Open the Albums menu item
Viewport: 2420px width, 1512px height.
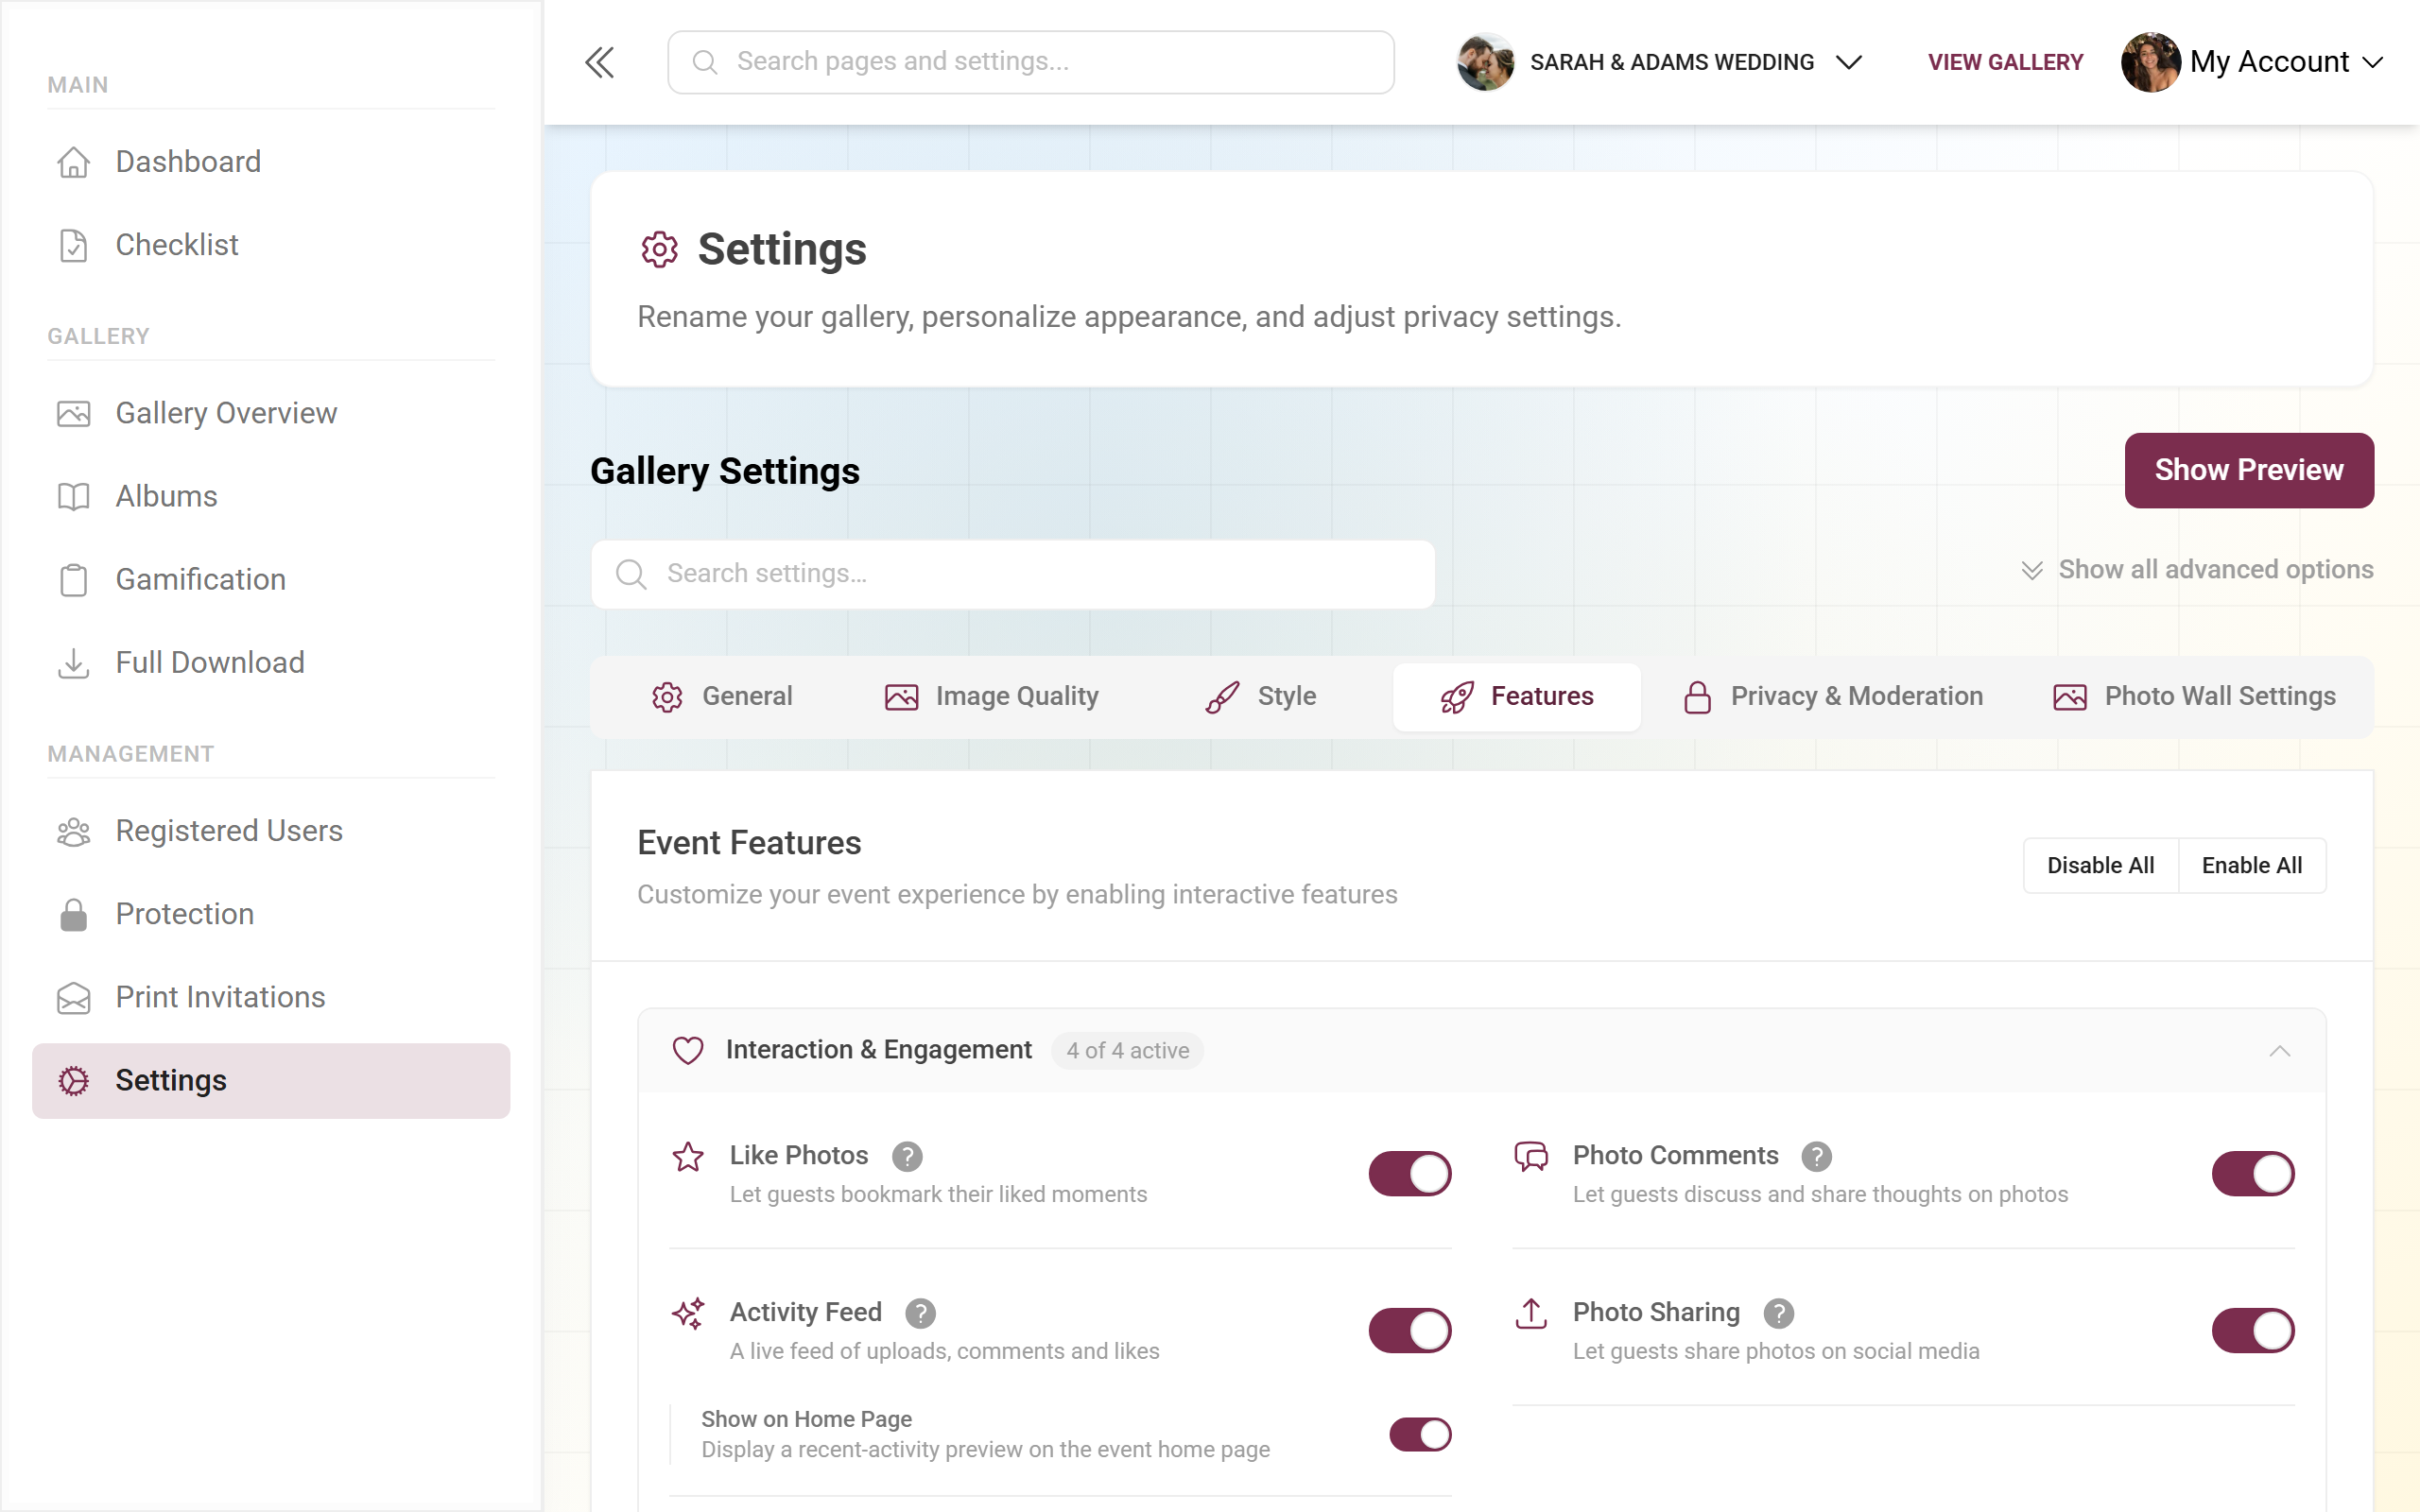[271, 496]
